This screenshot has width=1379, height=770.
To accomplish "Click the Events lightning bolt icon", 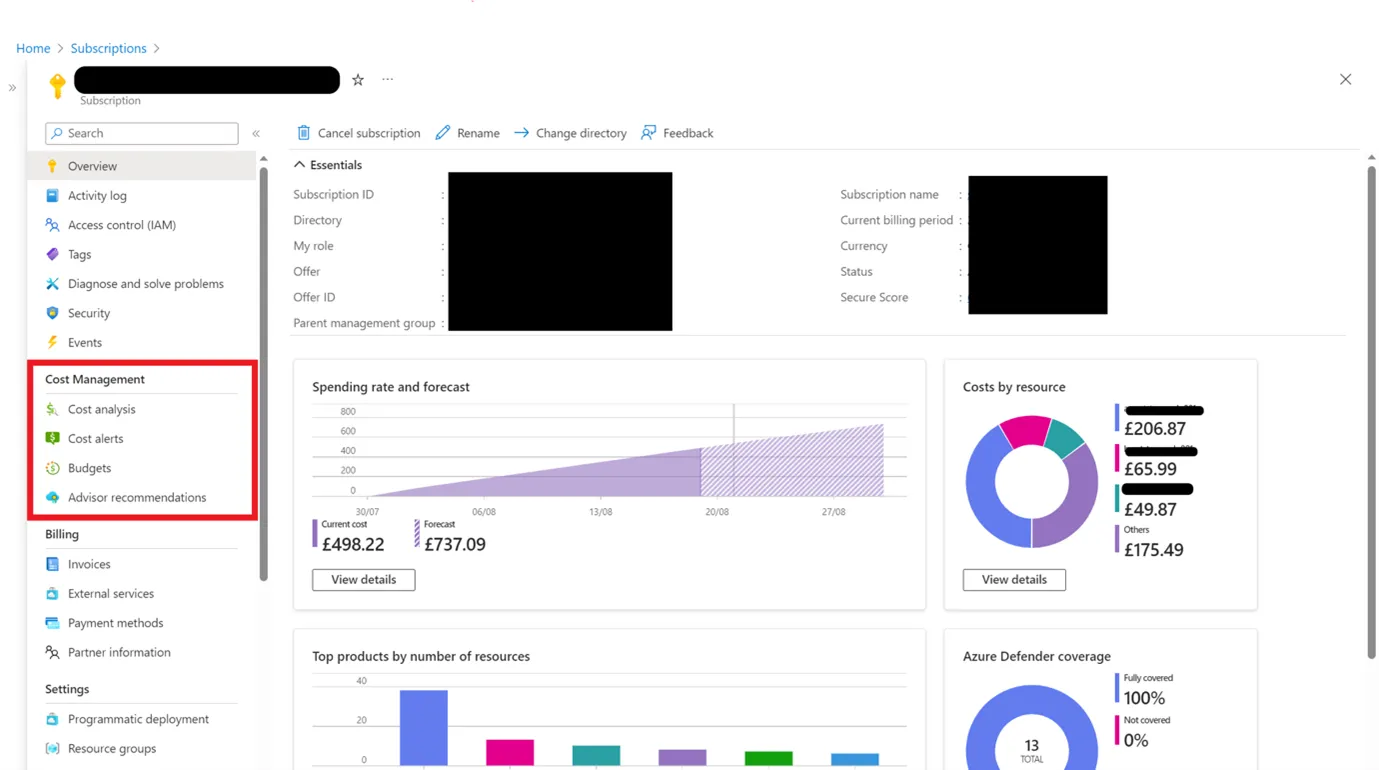I will pyautogui.click(x=52, y=342).
